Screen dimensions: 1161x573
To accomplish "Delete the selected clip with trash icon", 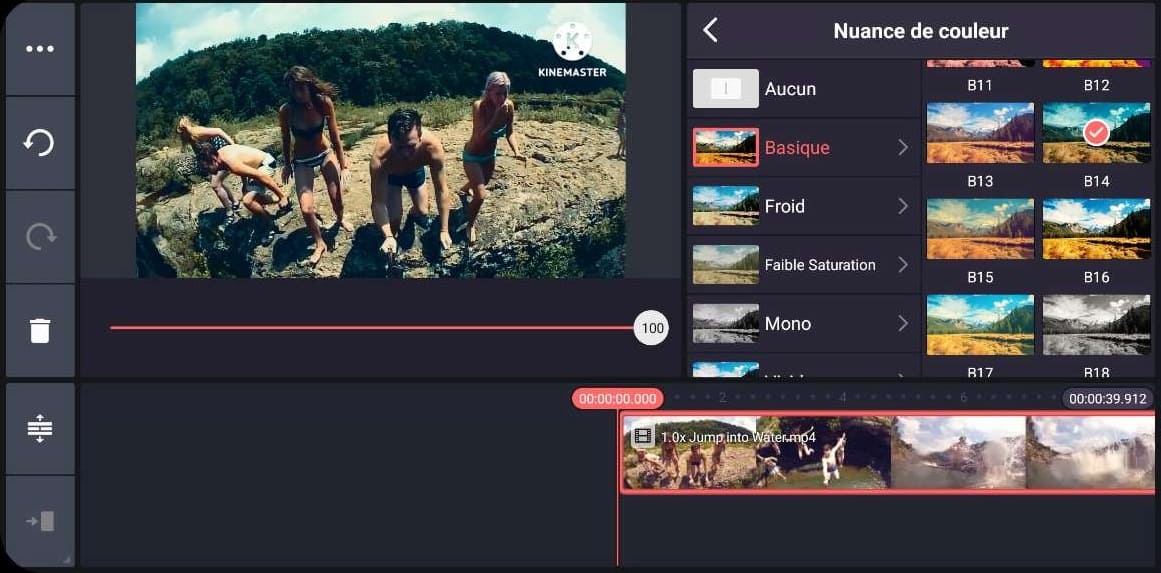I will [40, 330].
